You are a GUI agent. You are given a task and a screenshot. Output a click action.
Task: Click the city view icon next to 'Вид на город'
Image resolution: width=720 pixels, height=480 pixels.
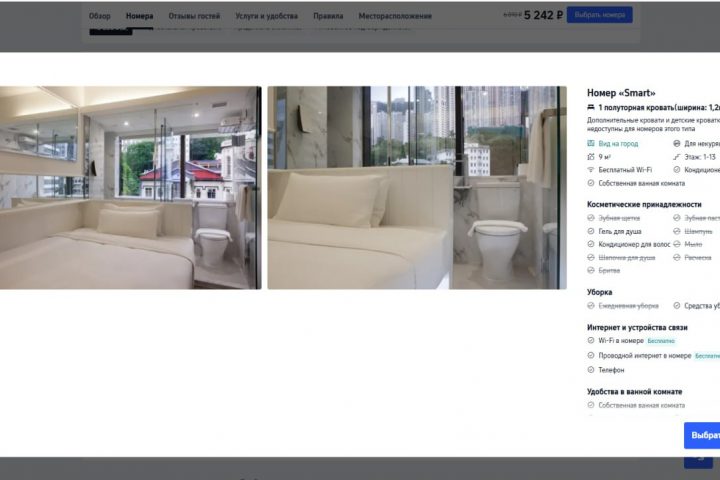[591, 144]
